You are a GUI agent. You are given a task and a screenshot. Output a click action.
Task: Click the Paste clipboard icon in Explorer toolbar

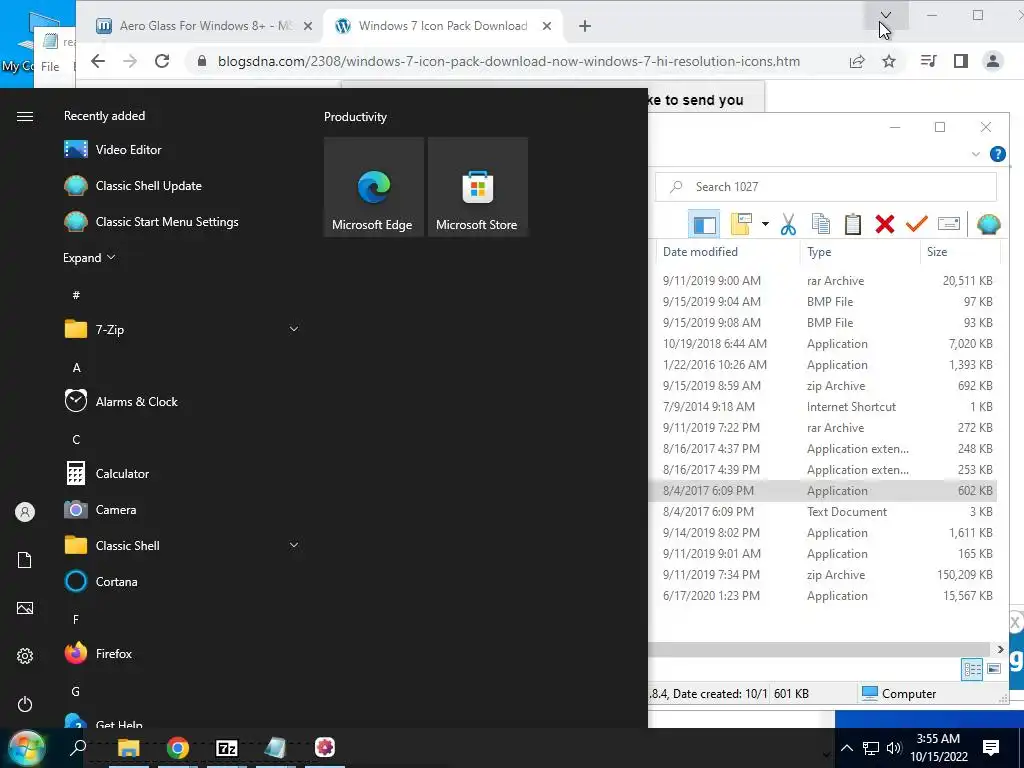(x=852, y=224)
